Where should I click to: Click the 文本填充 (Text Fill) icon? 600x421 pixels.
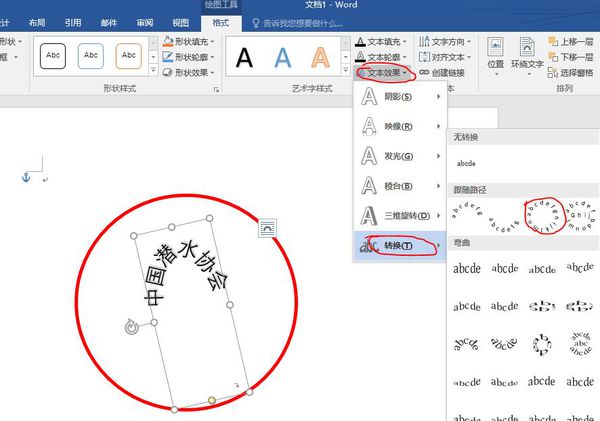point(361,43)
